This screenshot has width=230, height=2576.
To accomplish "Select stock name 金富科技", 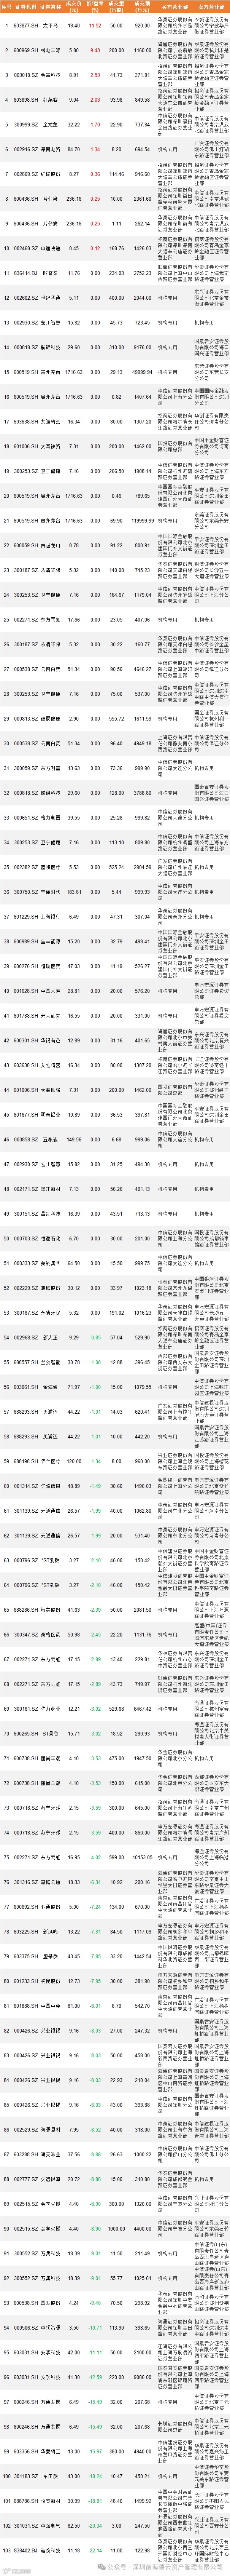I will pyautogui.click(x=50, y=75).
